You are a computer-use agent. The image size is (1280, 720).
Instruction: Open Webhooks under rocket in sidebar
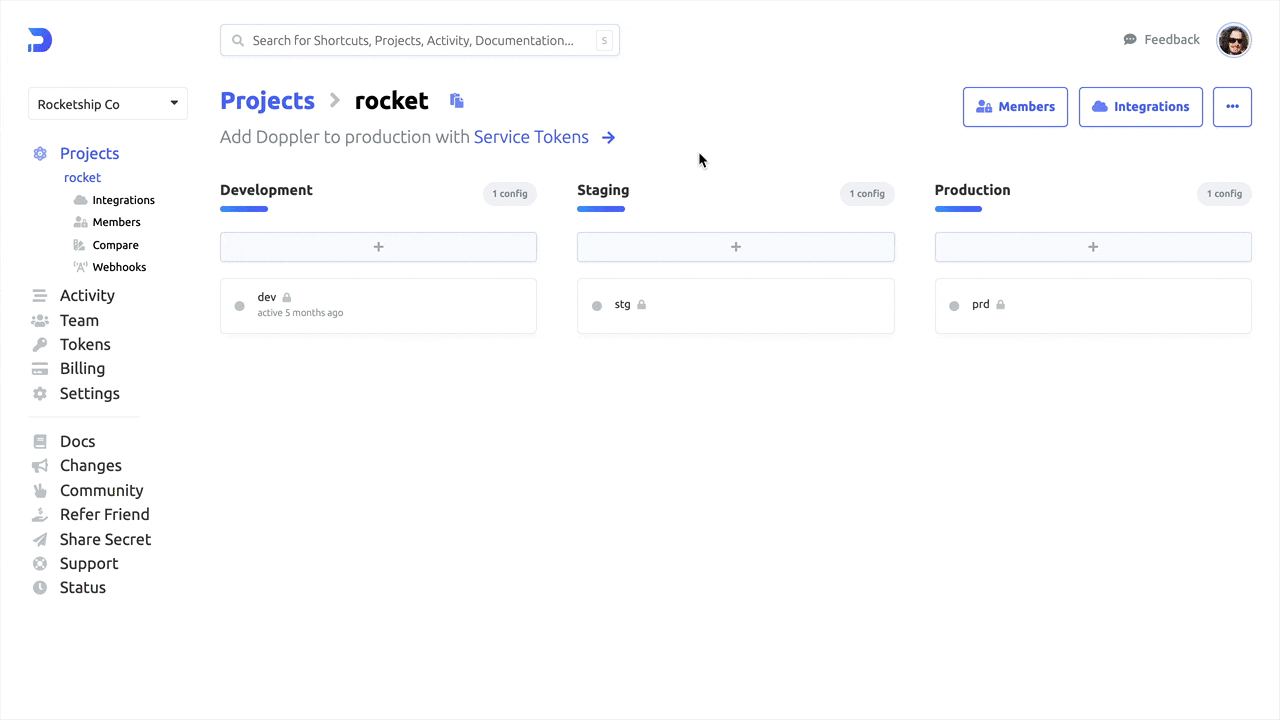click(119, 267)
